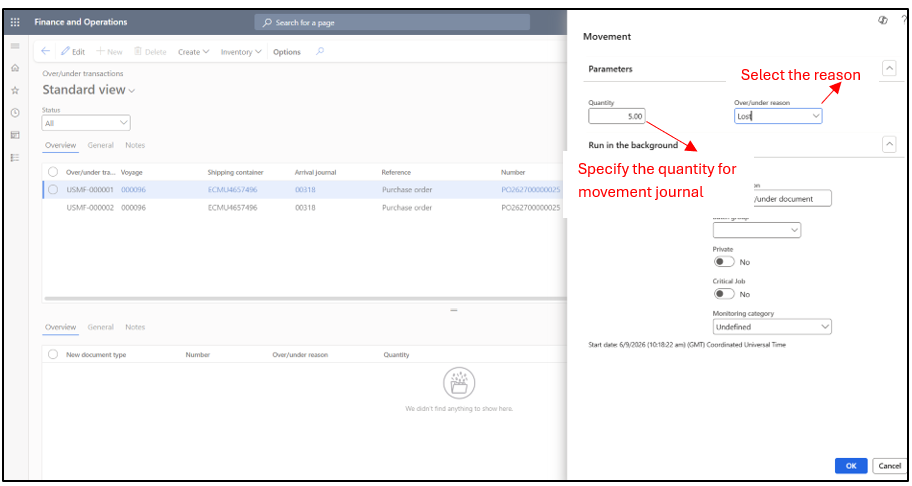Click the toolbar search magnifier icon
The image size is (912, 486).
coord(319,51)
